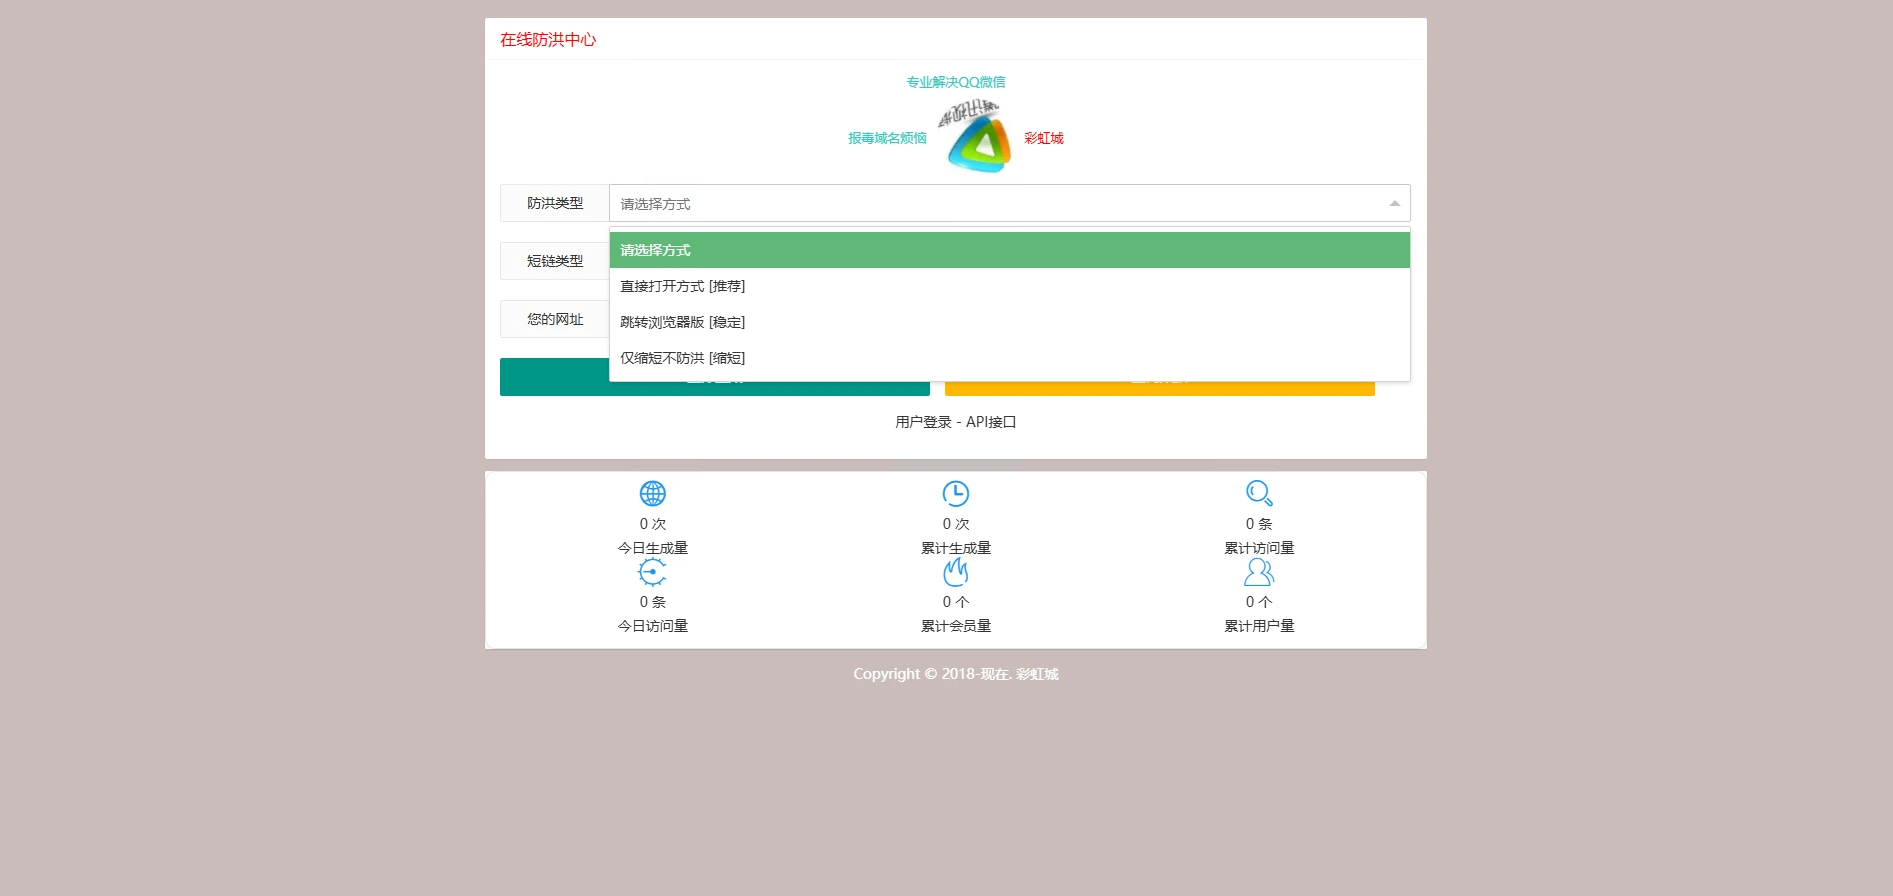The image size is (1893, 896).
Task: Click the flame icon above 累计会员量
Action: tap(956, 572)
